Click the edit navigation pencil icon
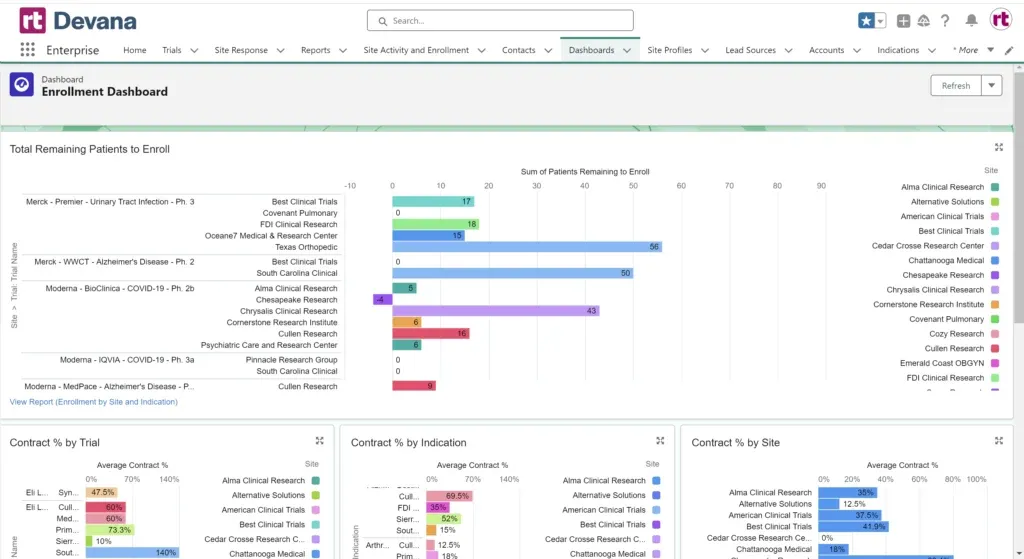 (1009, 50)
